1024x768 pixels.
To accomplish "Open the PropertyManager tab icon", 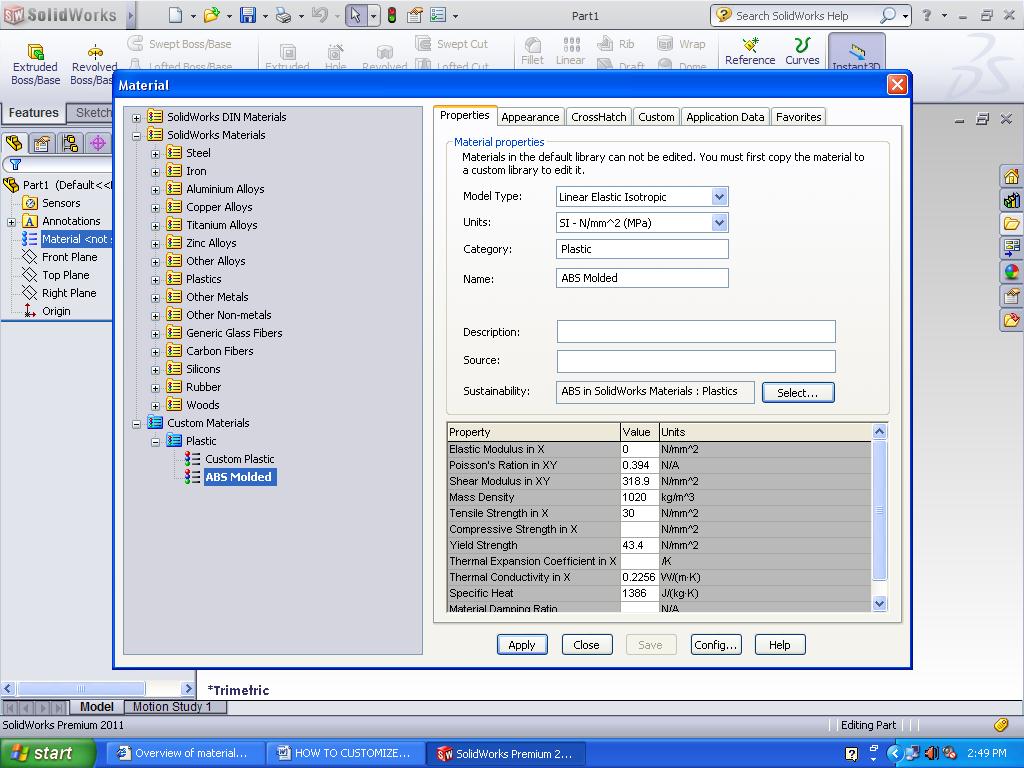I will pos(42,143).
